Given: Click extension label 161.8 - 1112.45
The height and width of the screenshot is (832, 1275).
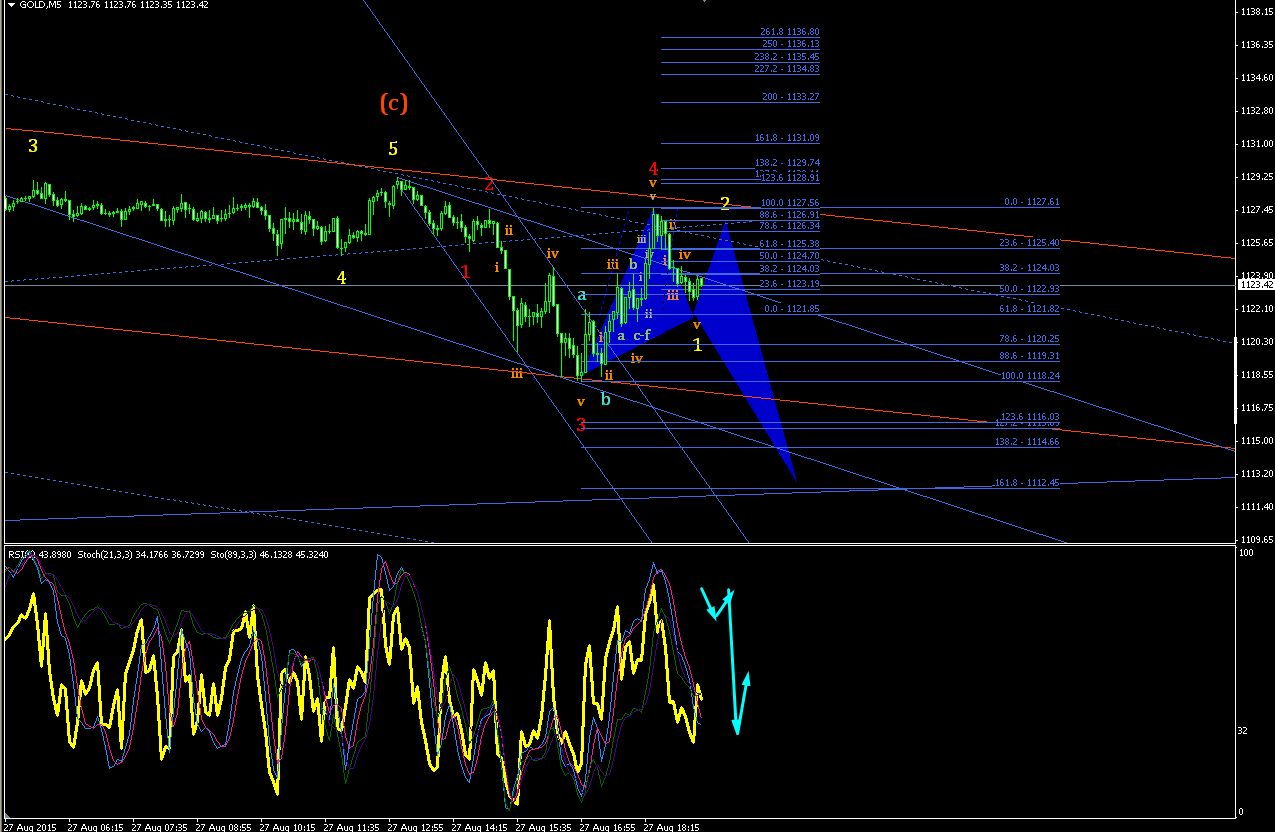Looking at the screenshot, I should pyautogui.click(x=1027, y=483).
